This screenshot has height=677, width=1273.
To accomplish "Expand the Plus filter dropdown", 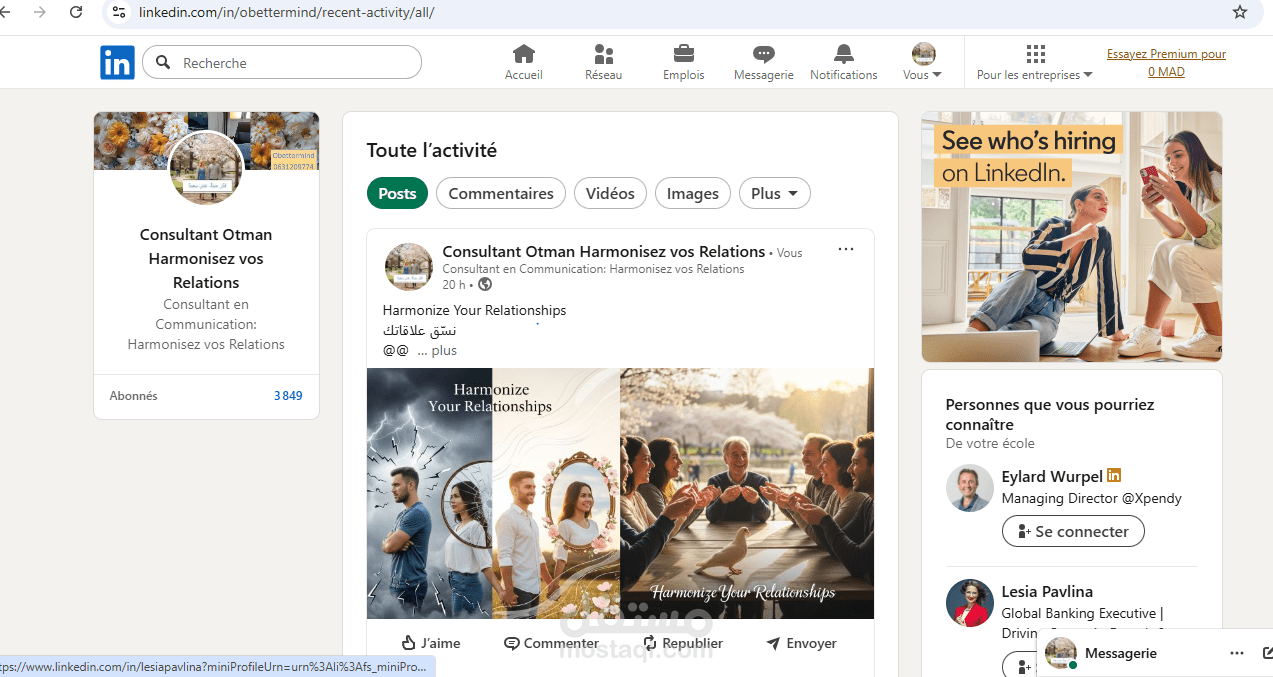I will (774, 193).
